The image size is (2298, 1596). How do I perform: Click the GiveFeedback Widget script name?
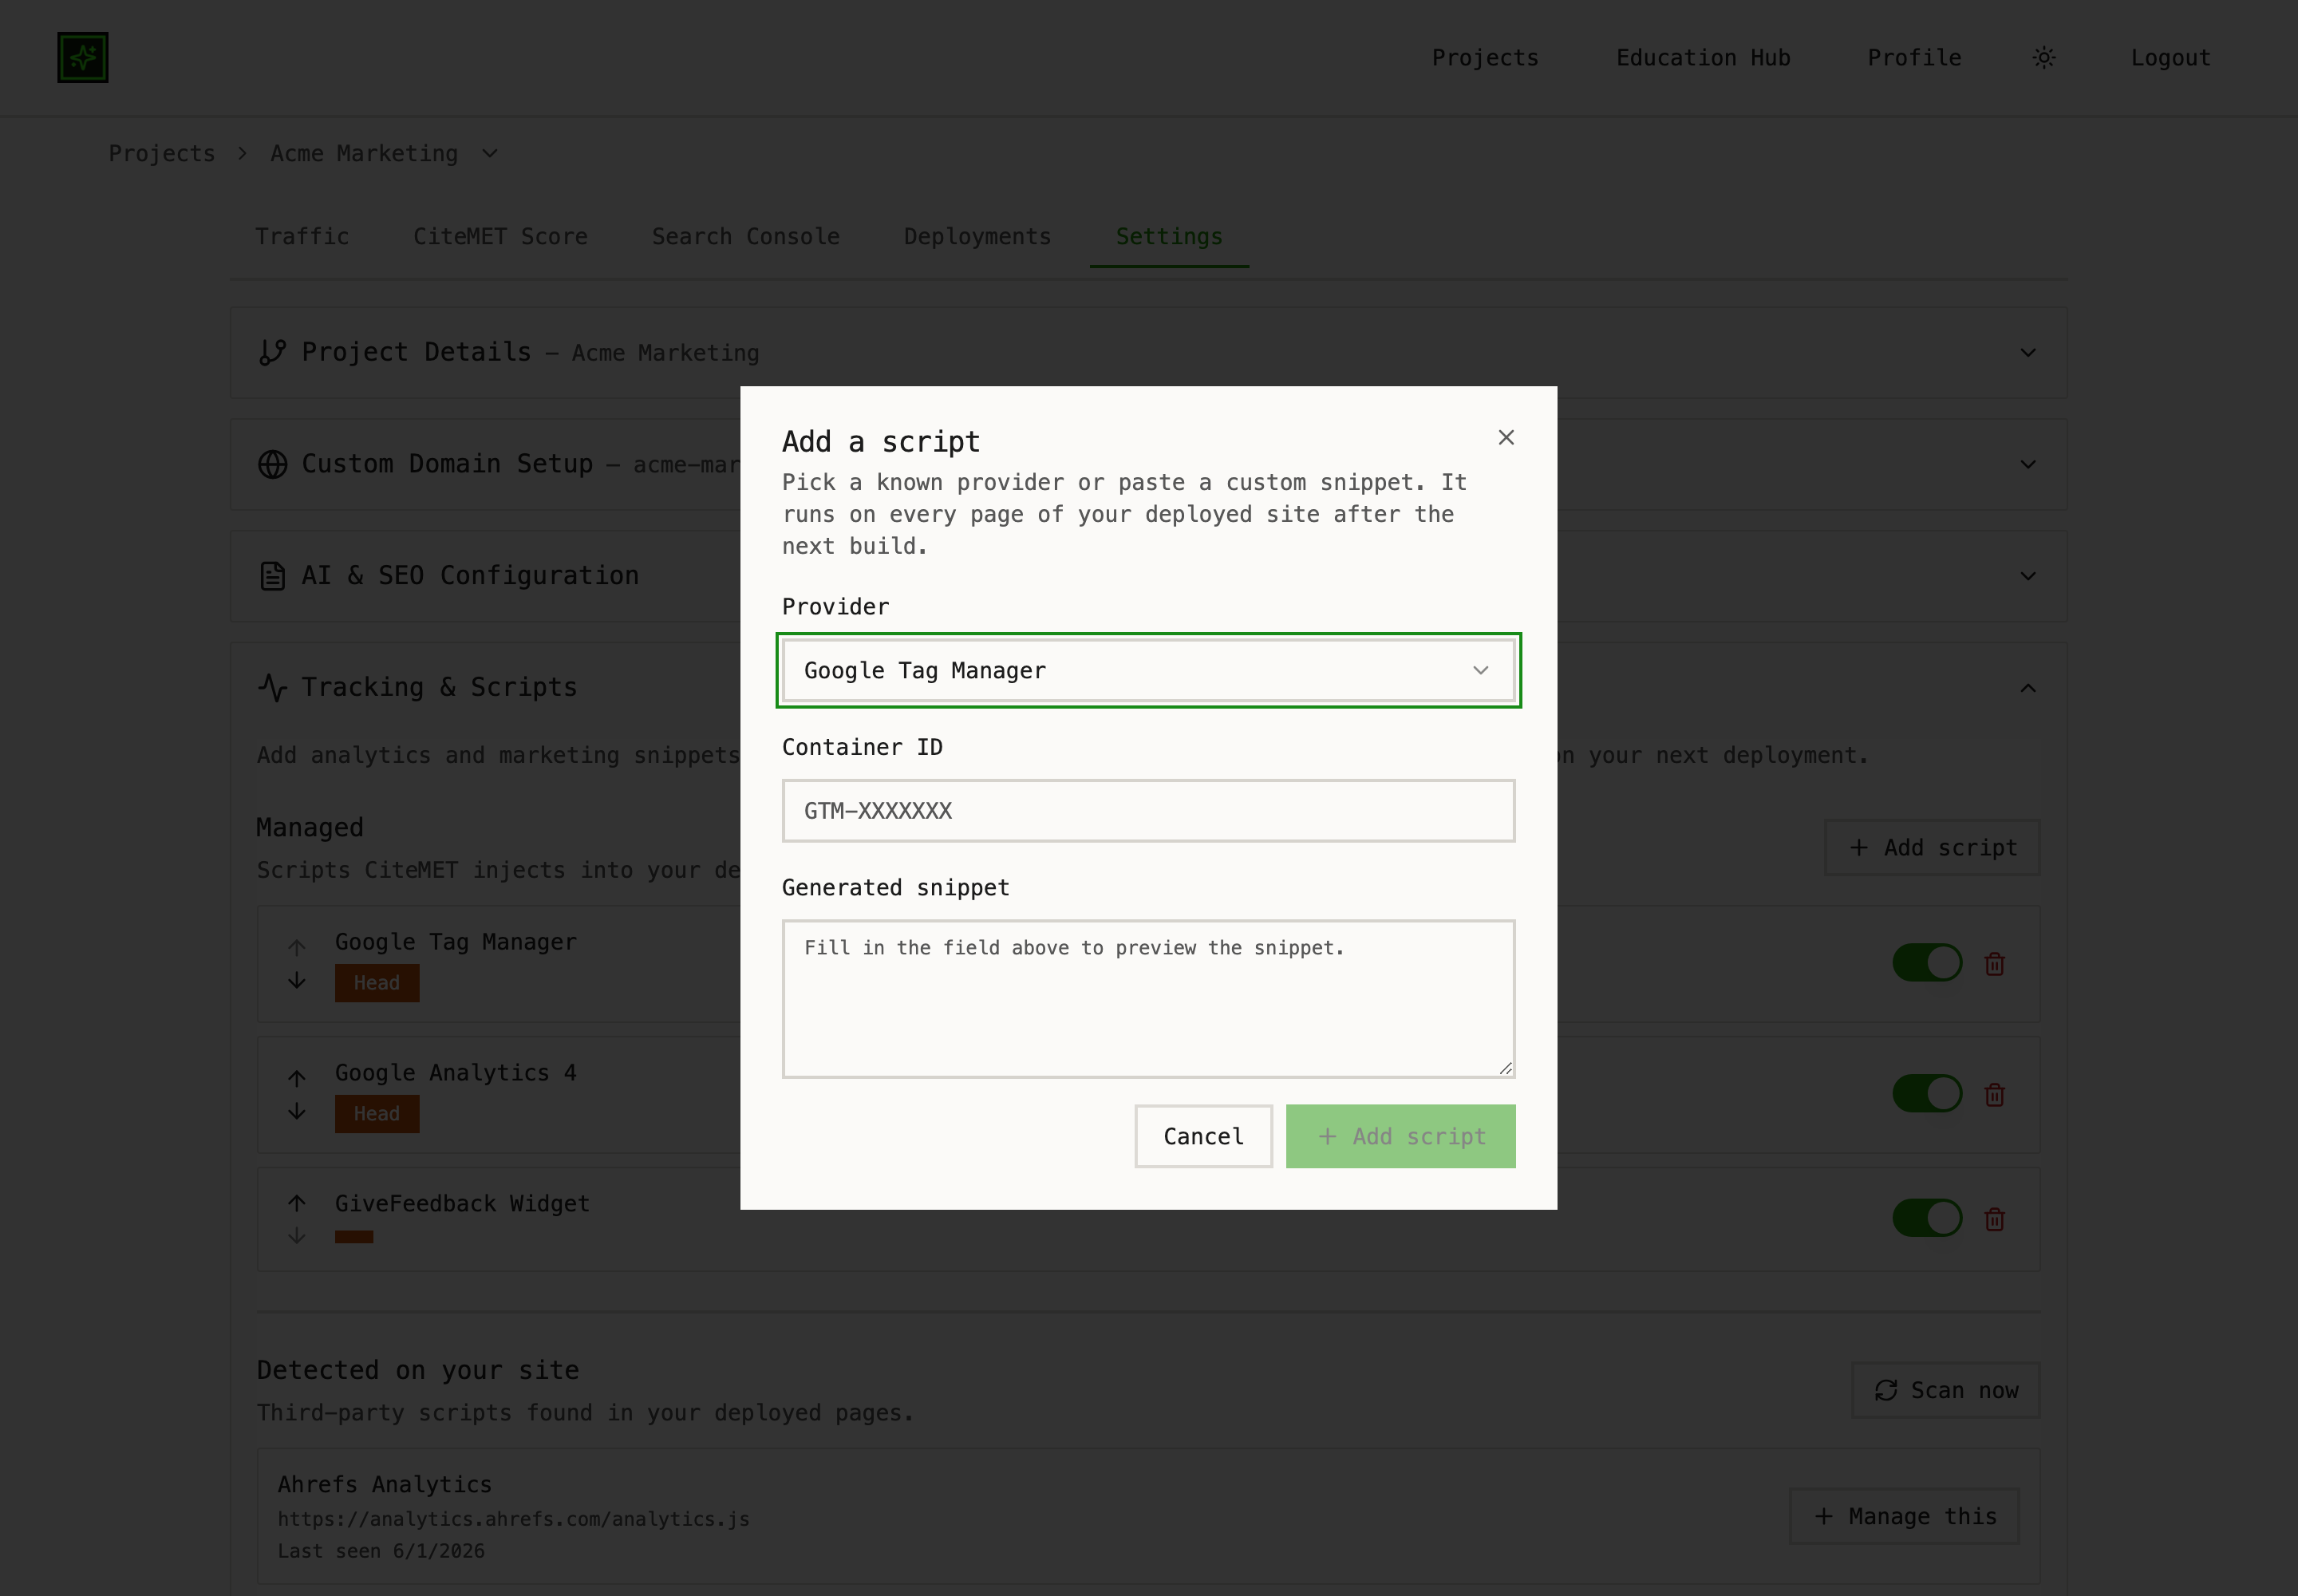pyautogui.click(x=462, y=1203)
